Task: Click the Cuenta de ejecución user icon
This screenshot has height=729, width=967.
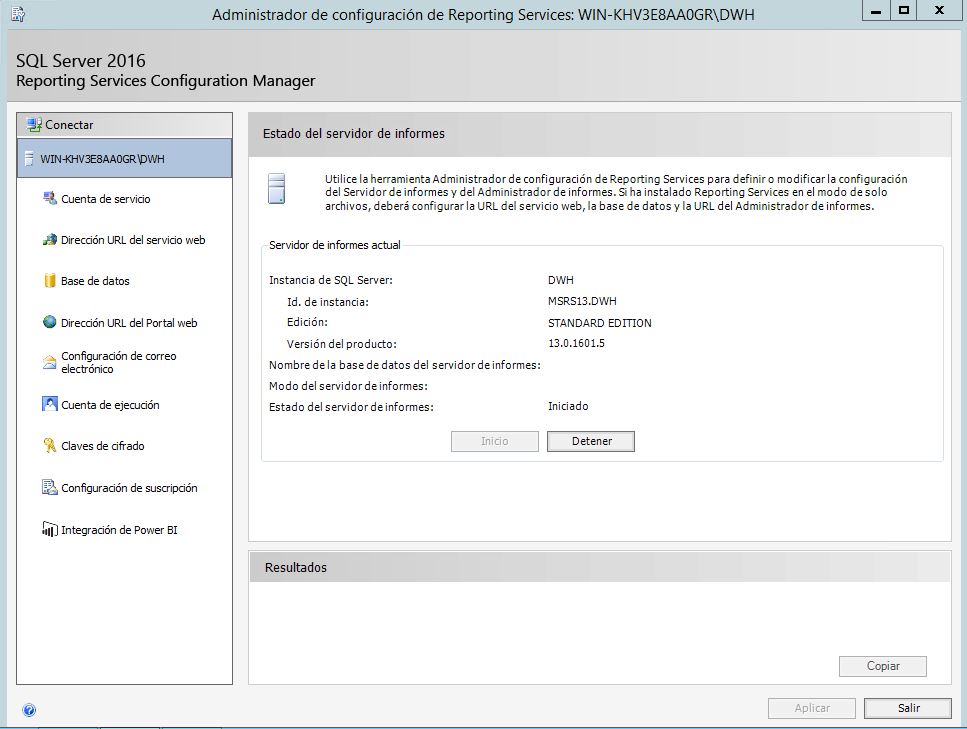Action: coord(50,405)
